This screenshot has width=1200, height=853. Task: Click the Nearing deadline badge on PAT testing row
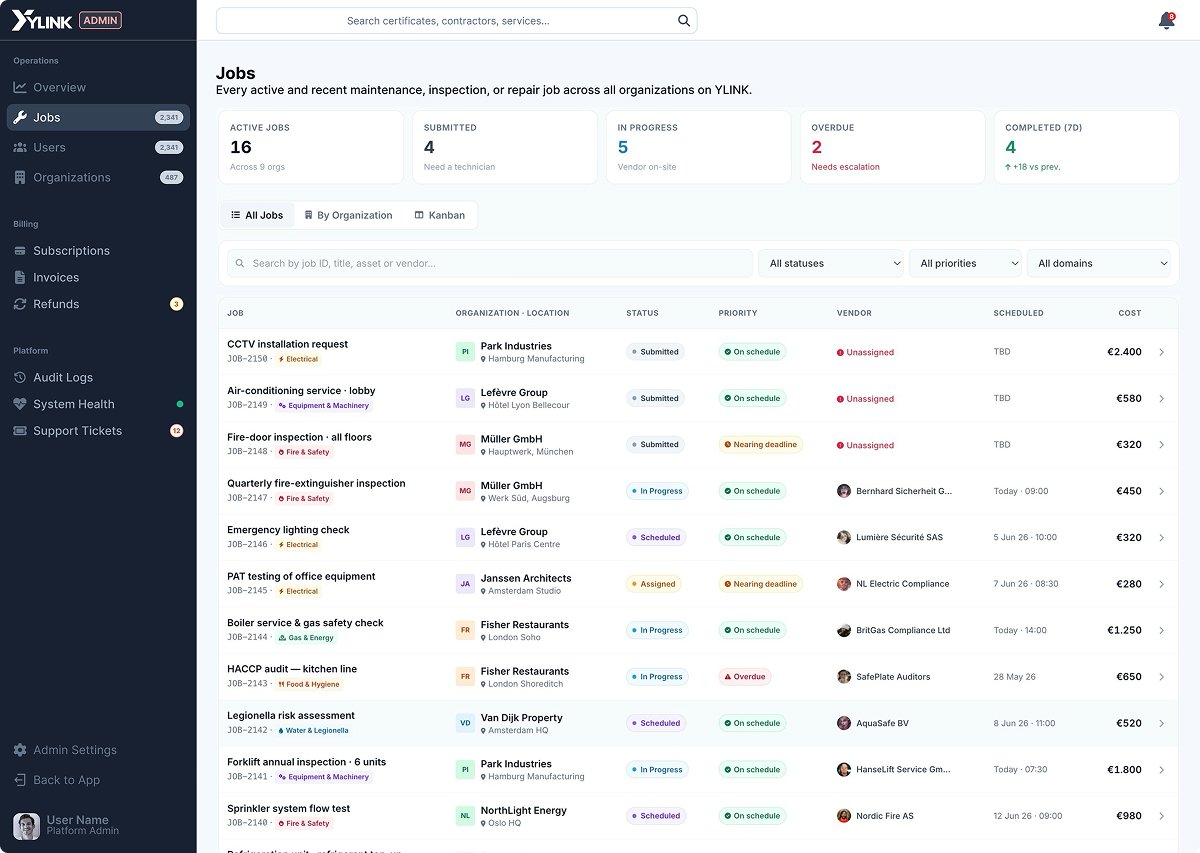(761, 584)
